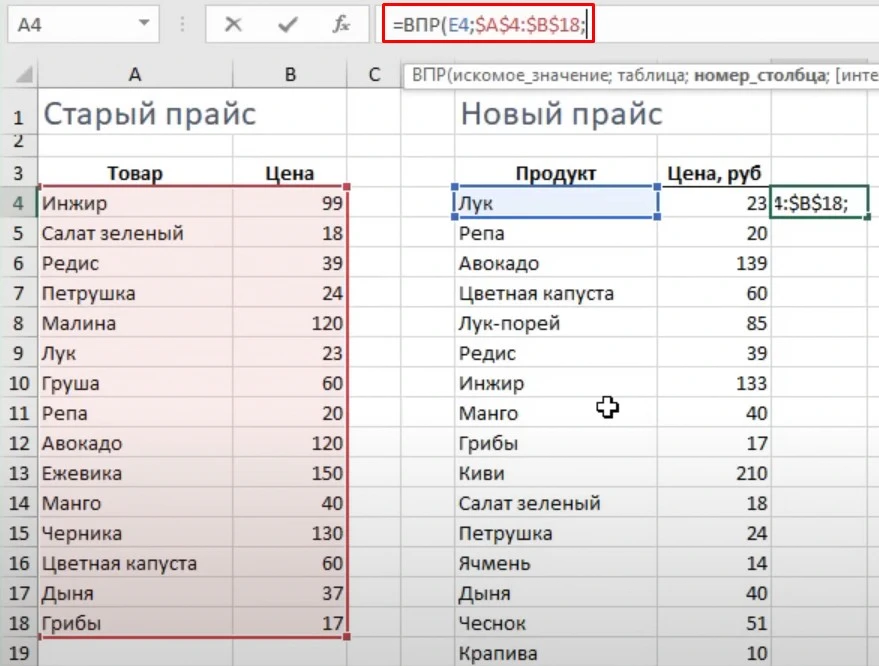Click the Авокадо cell in the Старый прайс list
This screenshot has height=666, width=879.
click(x=82, y=443)
